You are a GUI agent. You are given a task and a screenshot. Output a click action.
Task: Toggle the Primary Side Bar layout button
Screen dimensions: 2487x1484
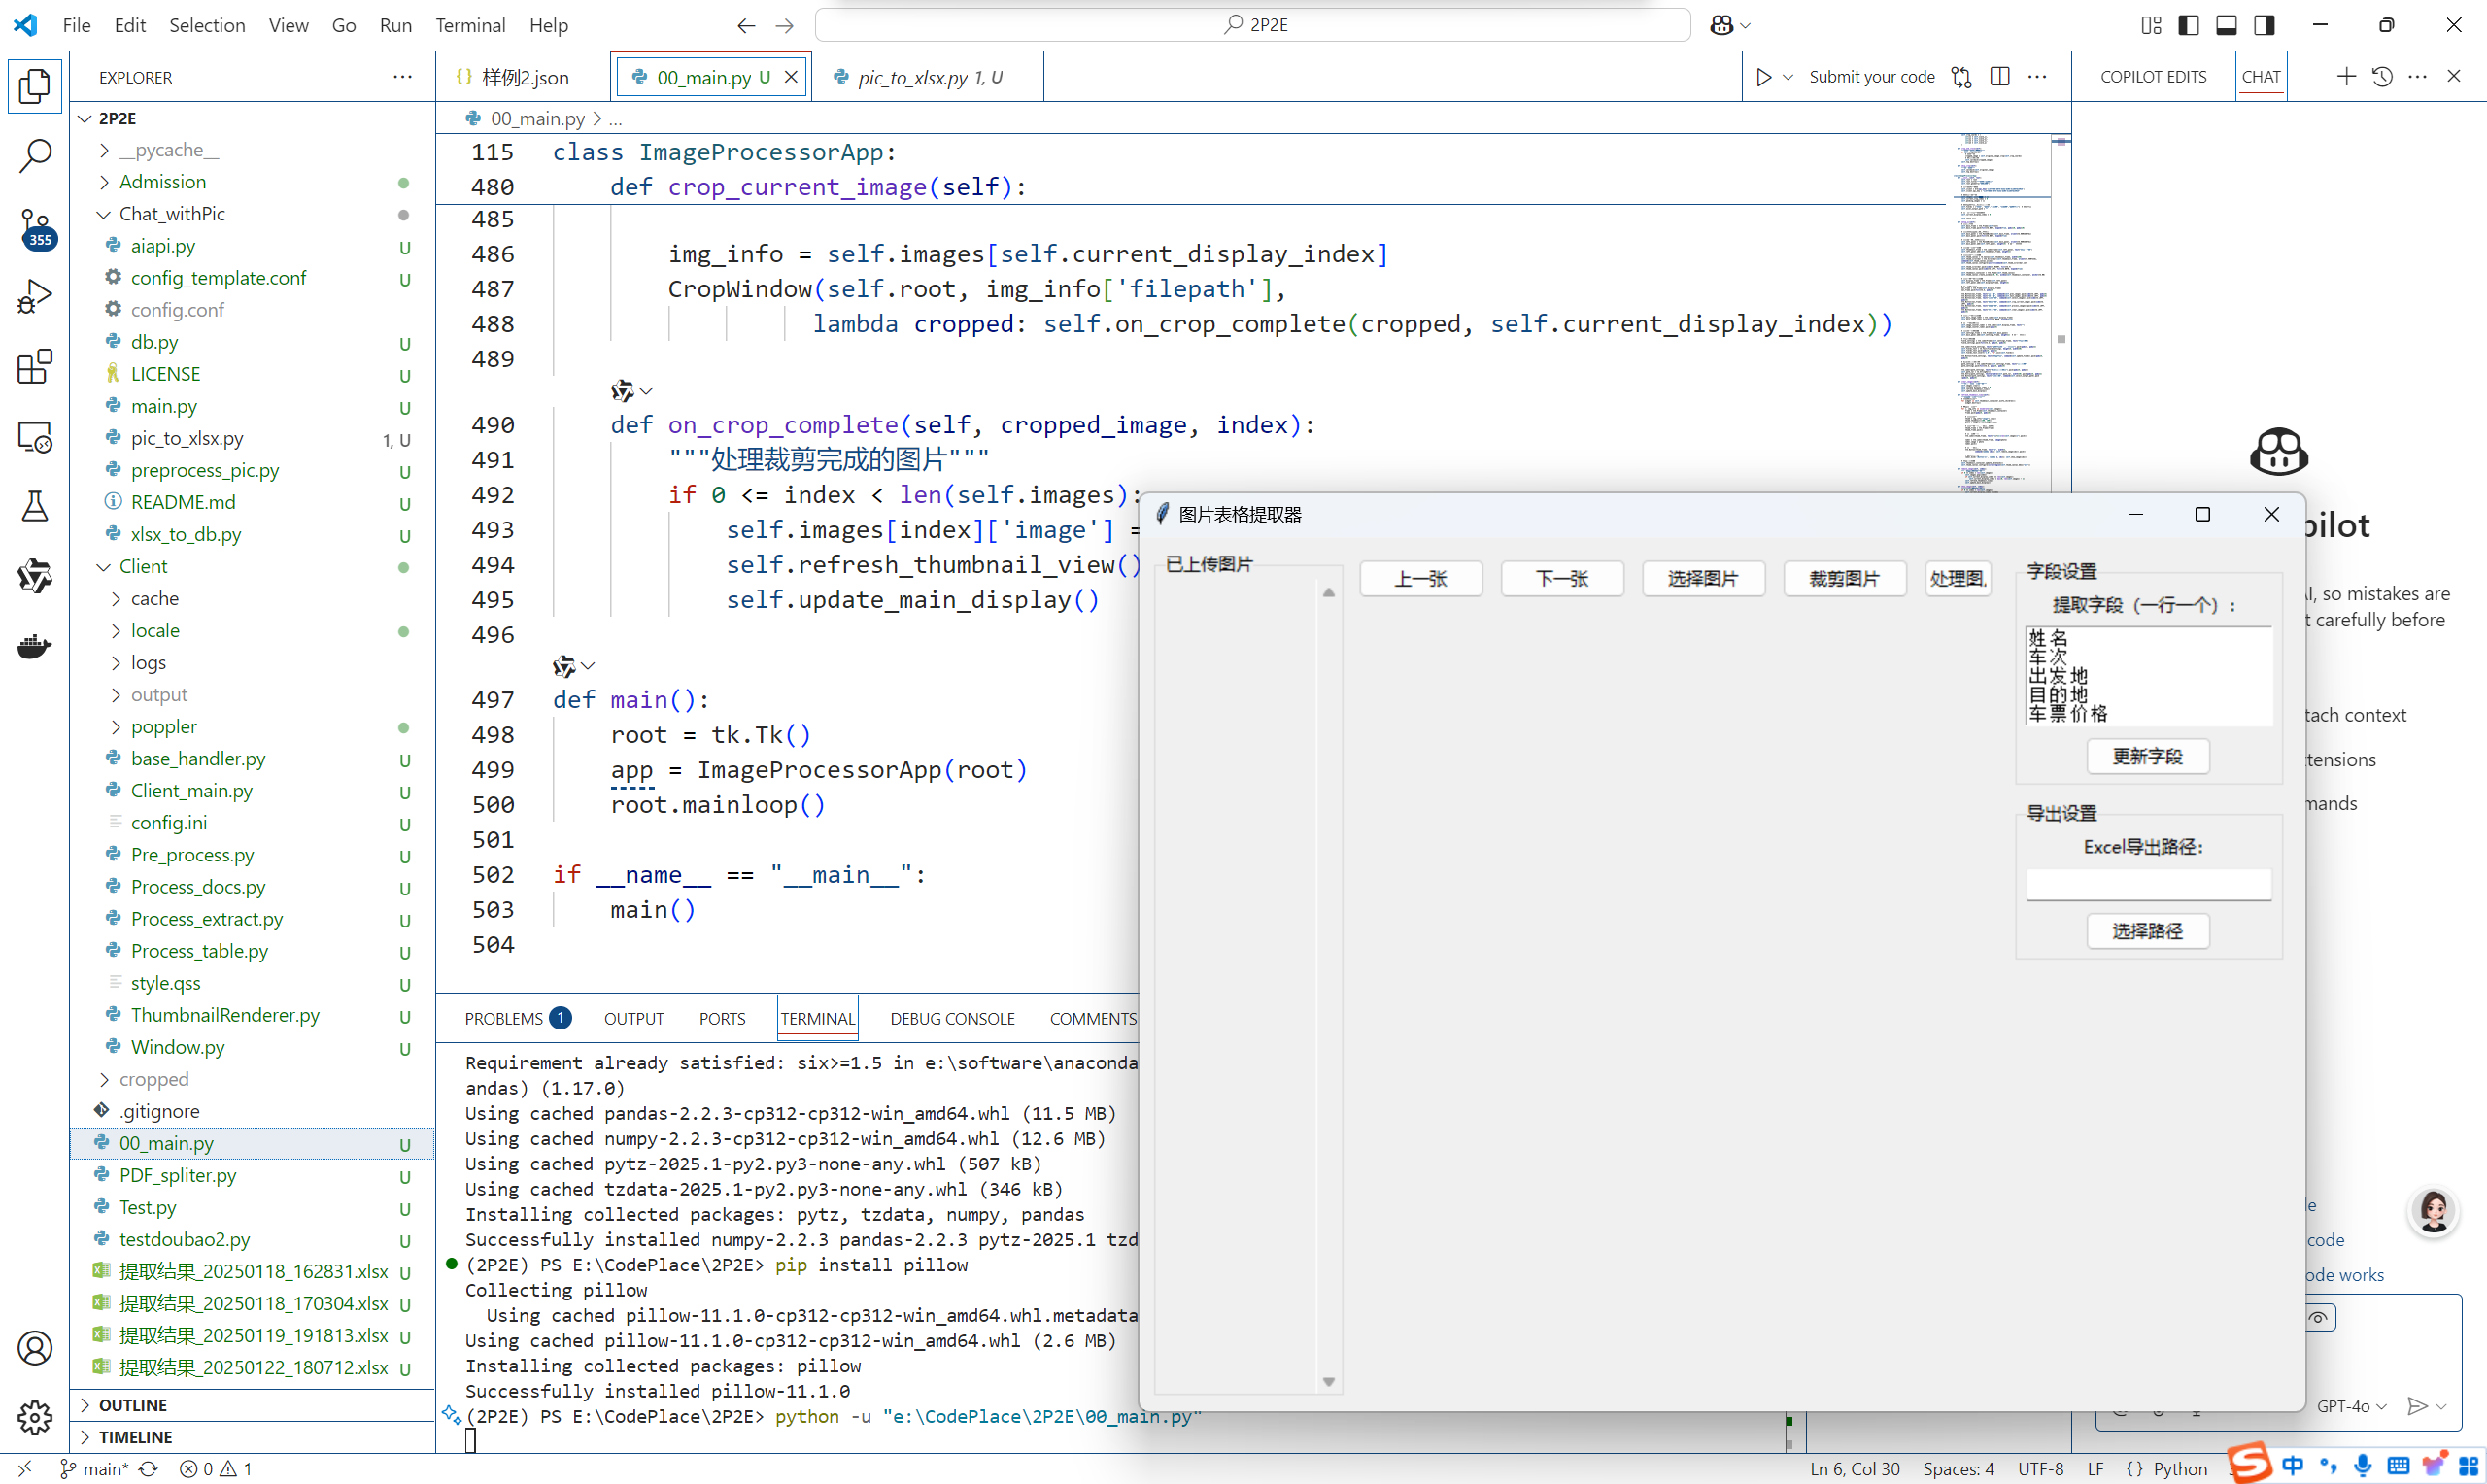(x=2188, y=25)
